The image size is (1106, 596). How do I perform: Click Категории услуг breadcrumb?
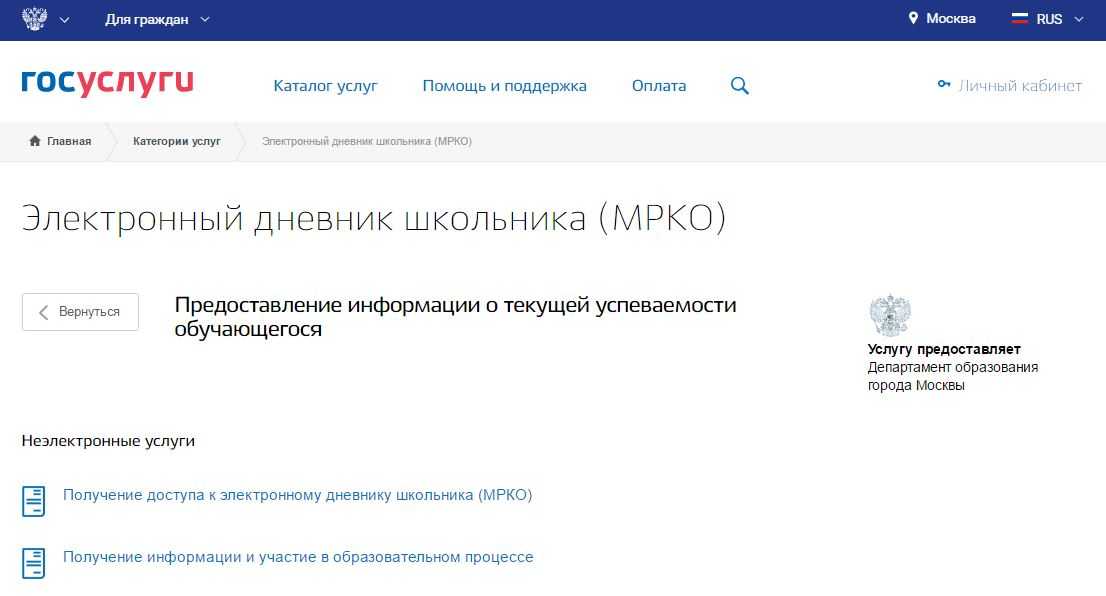[x=176, y=141]
